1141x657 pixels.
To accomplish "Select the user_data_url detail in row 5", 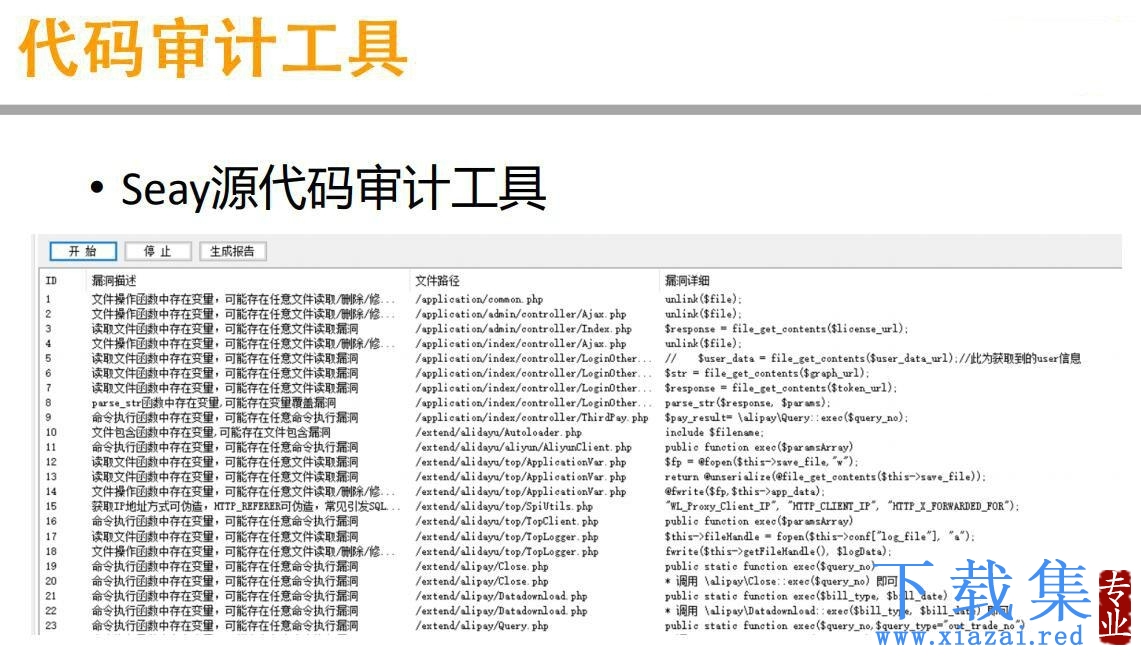I will [x=873, y=359].
